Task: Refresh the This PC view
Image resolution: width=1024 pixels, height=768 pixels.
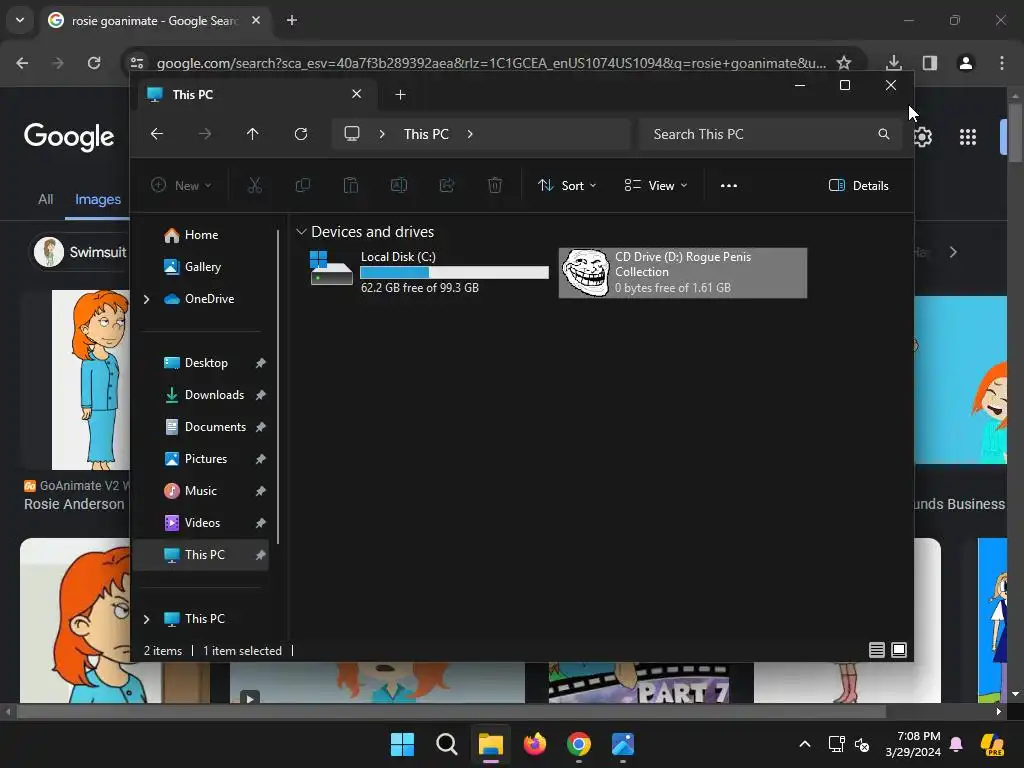Action: click(x=301, y=134)
